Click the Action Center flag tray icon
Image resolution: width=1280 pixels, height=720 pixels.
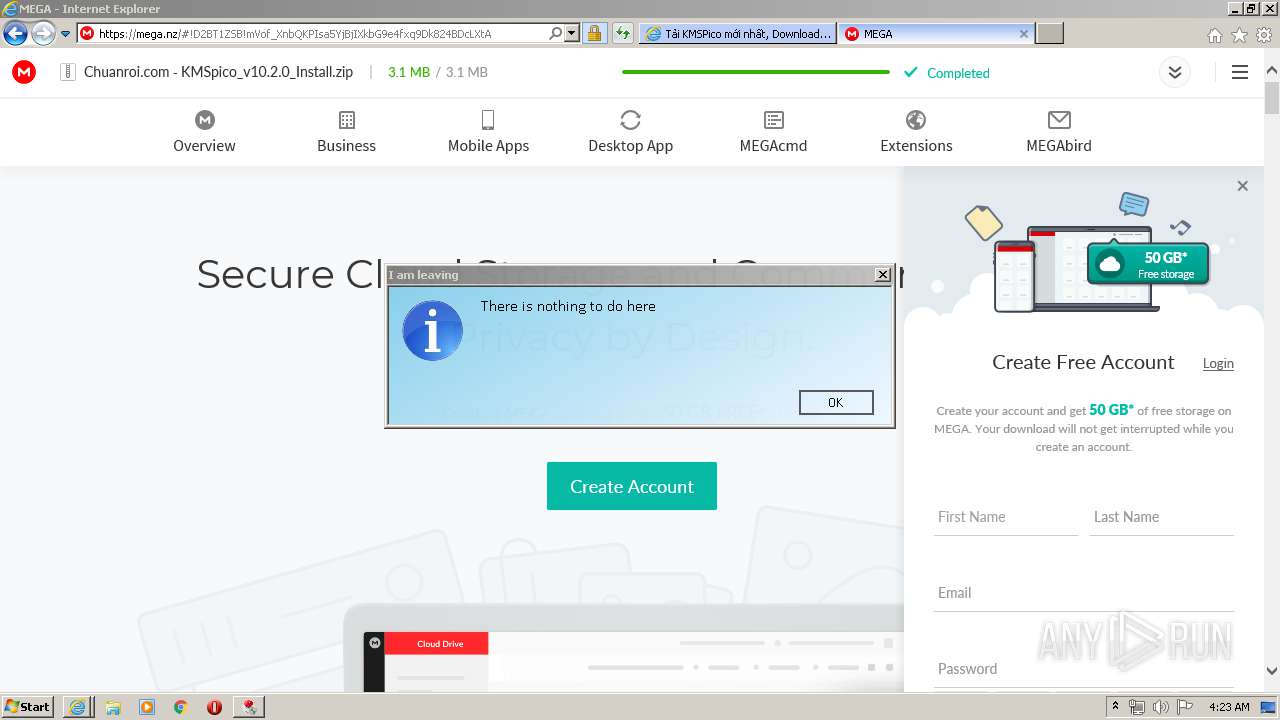point(1185,706)
